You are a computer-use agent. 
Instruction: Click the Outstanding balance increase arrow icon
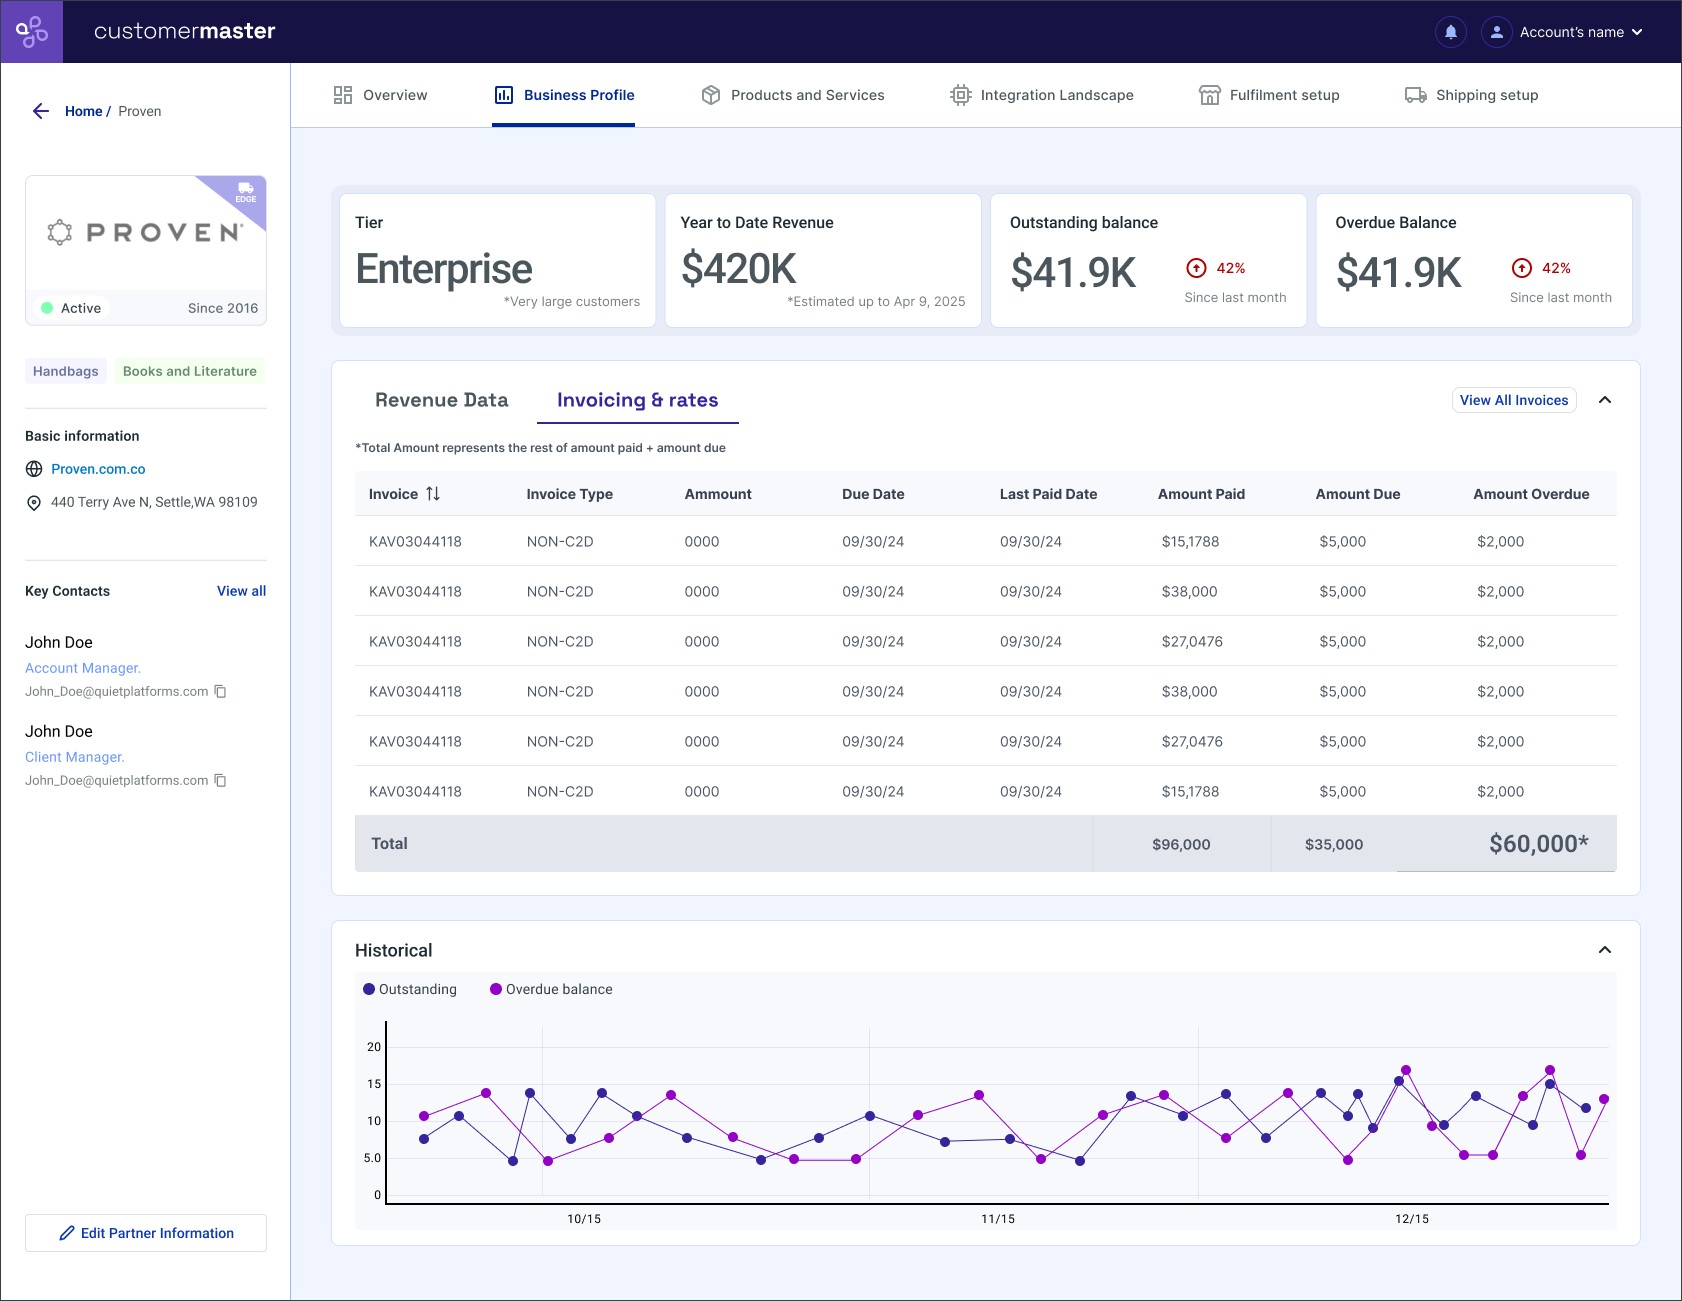pos(1196,268)
